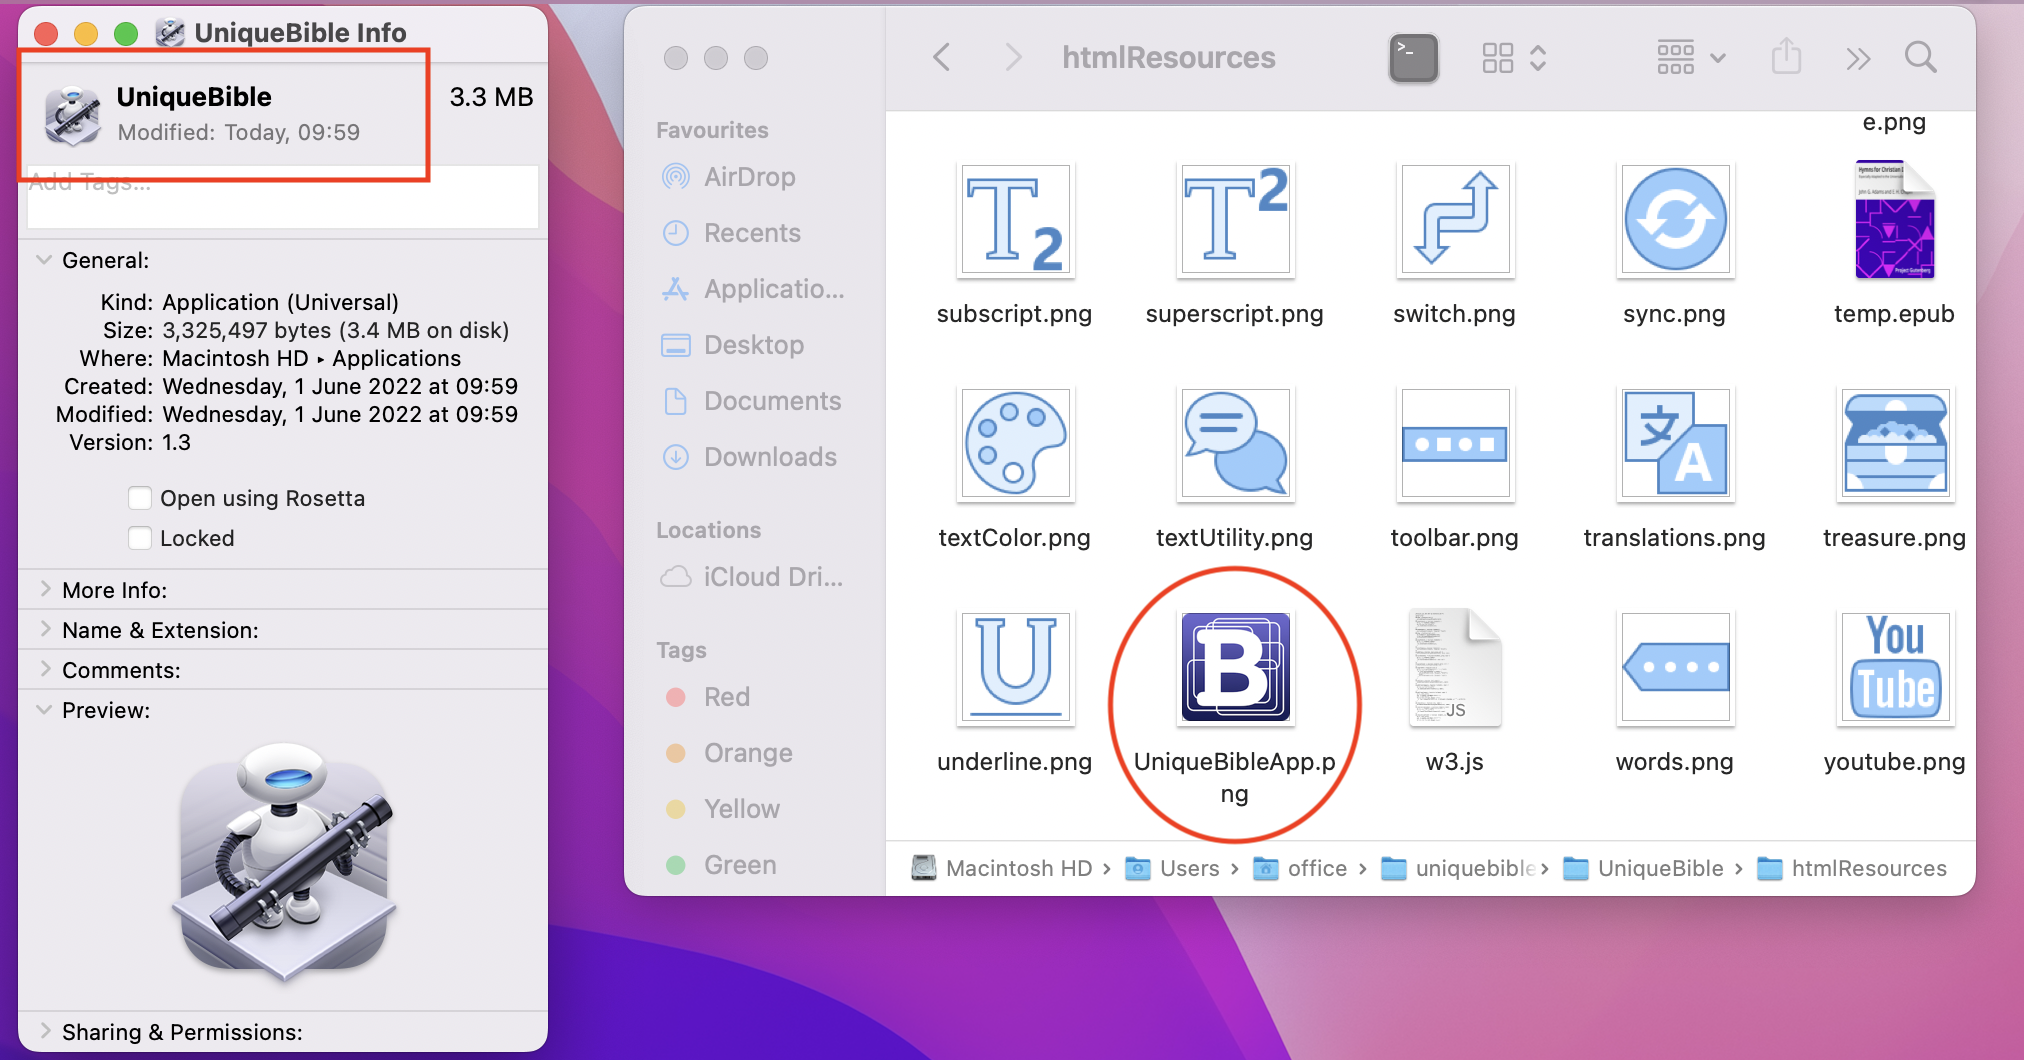2024x1060 pixels.
Task: Select the translations.png file icon
Action: click(x=1675, y=444)
